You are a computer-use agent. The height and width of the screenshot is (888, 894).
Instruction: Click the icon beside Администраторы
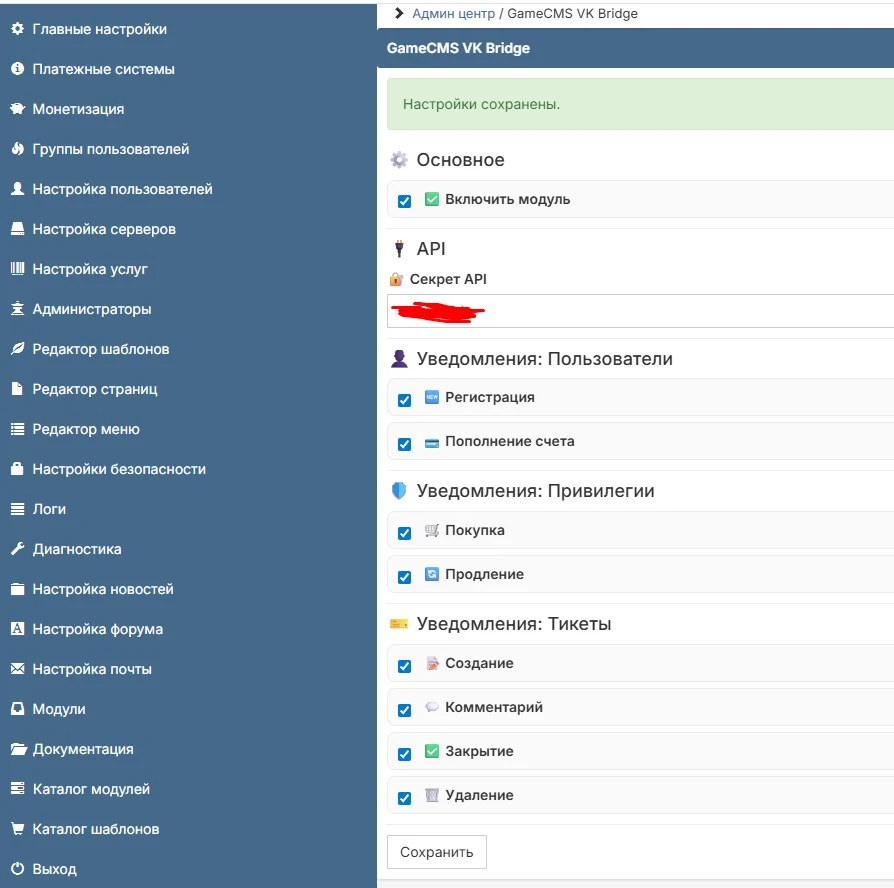click(18, 309)
